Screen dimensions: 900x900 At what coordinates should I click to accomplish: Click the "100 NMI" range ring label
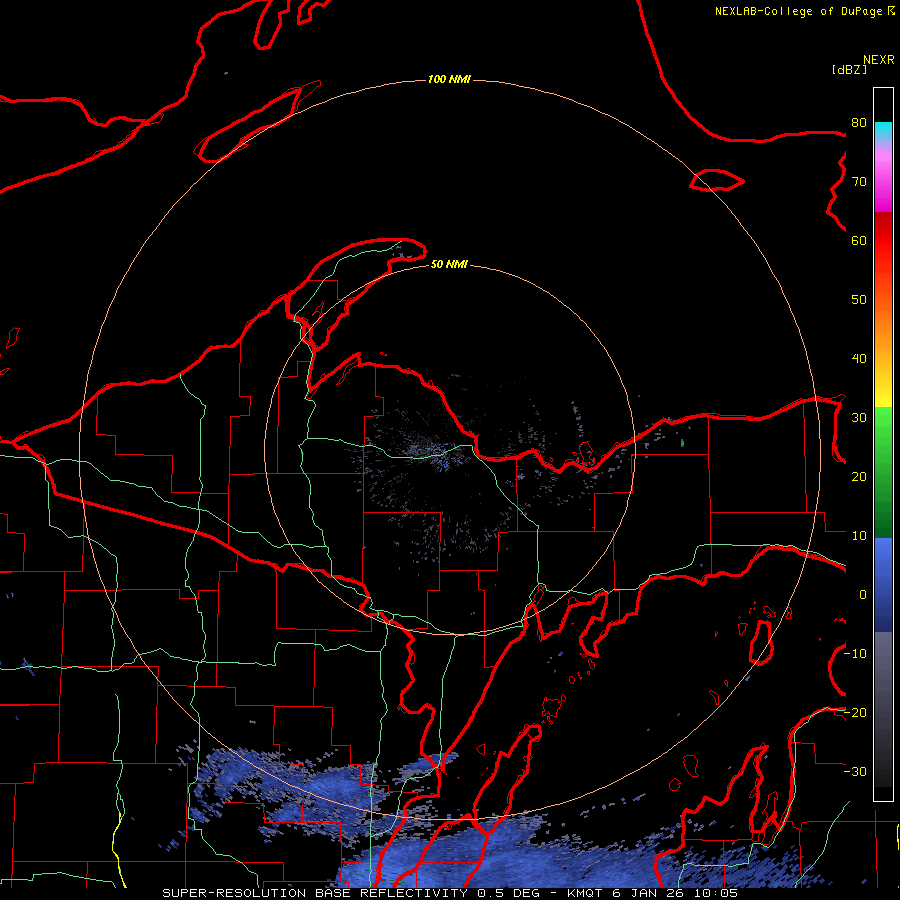449,79
